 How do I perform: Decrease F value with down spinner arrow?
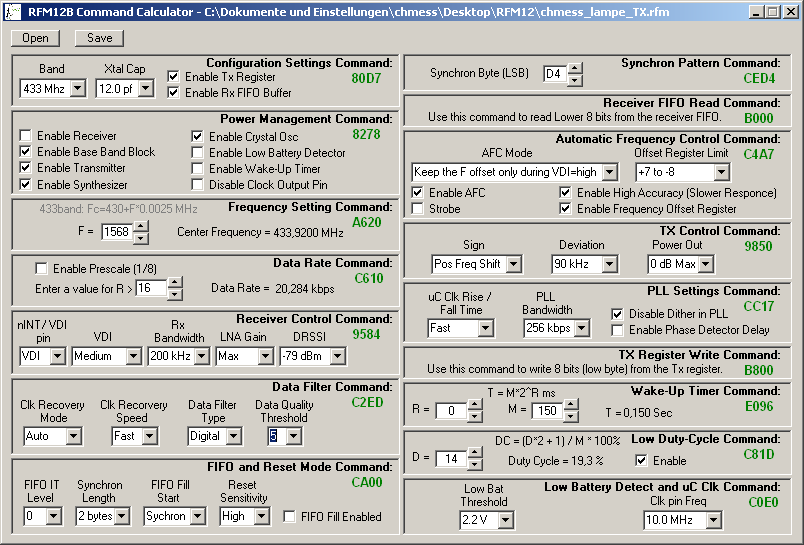point(140,238)
